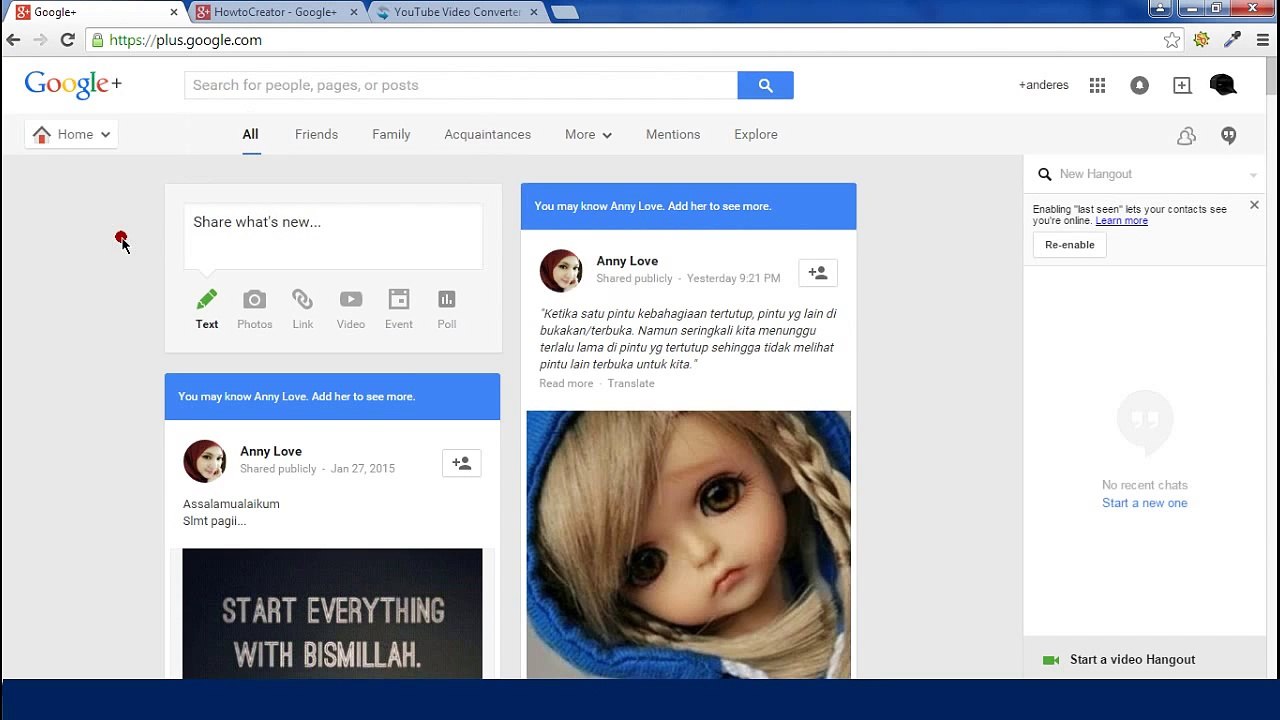Click the Learn more link
Screen dimensions: 1280x720
(1121, 221)
